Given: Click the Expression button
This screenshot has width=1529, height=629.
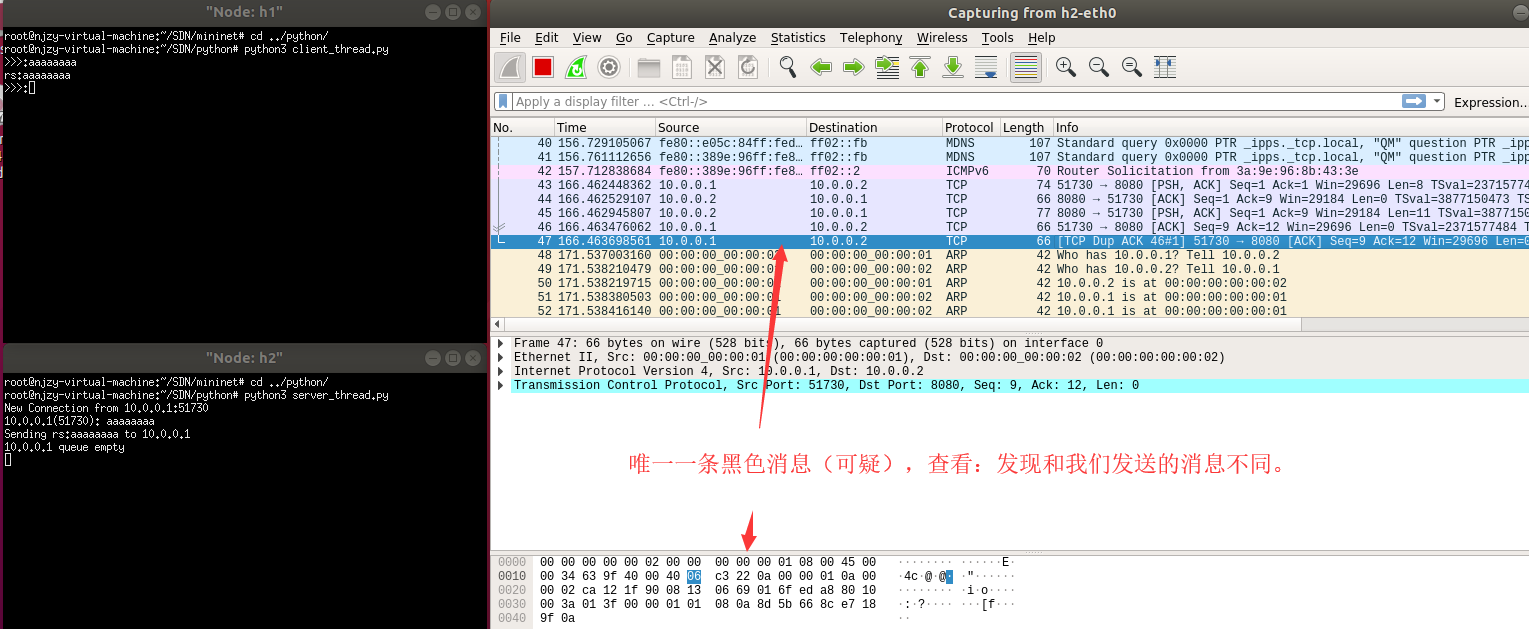Looking at the screenshot, I should tap(1490, 102).
